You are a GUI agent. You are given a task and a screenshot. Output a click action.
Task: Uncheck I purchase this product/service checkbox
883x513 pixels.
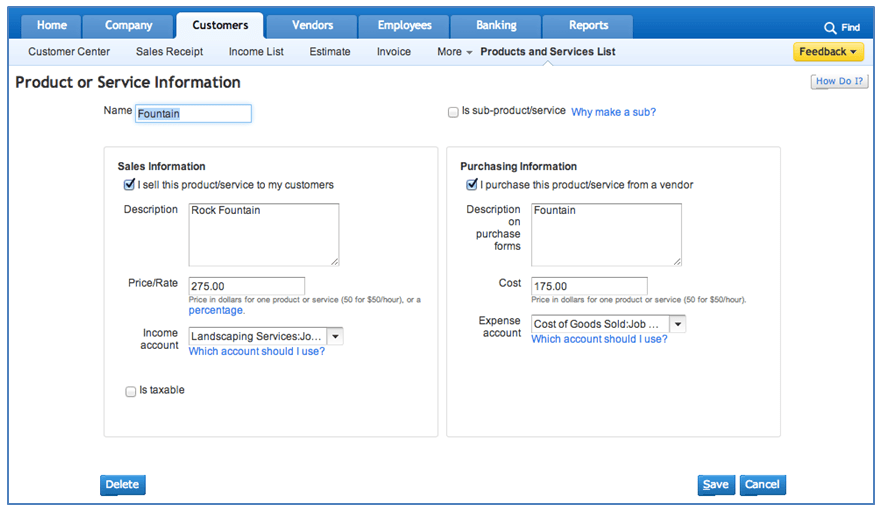pos(472,185)
